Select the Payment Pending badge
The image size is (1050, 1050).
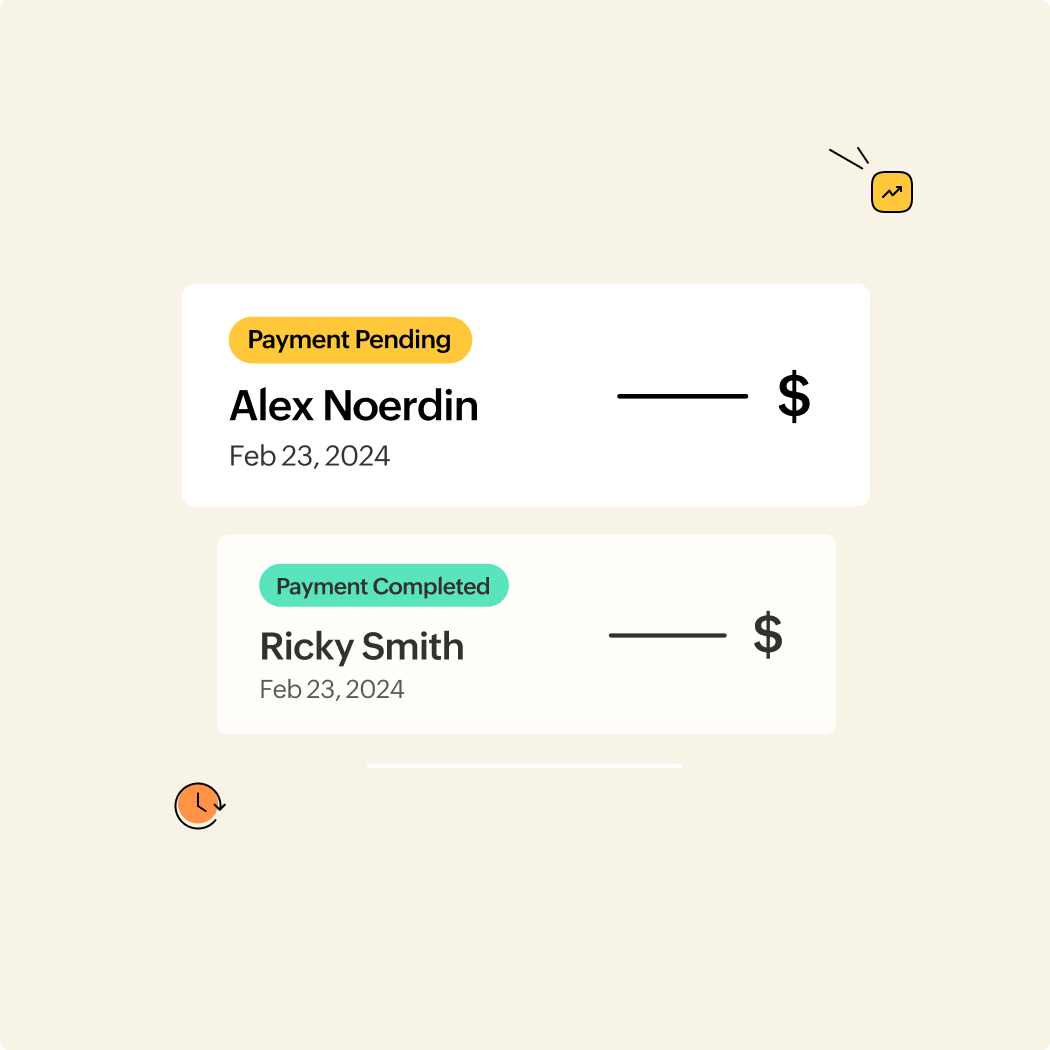350,340
